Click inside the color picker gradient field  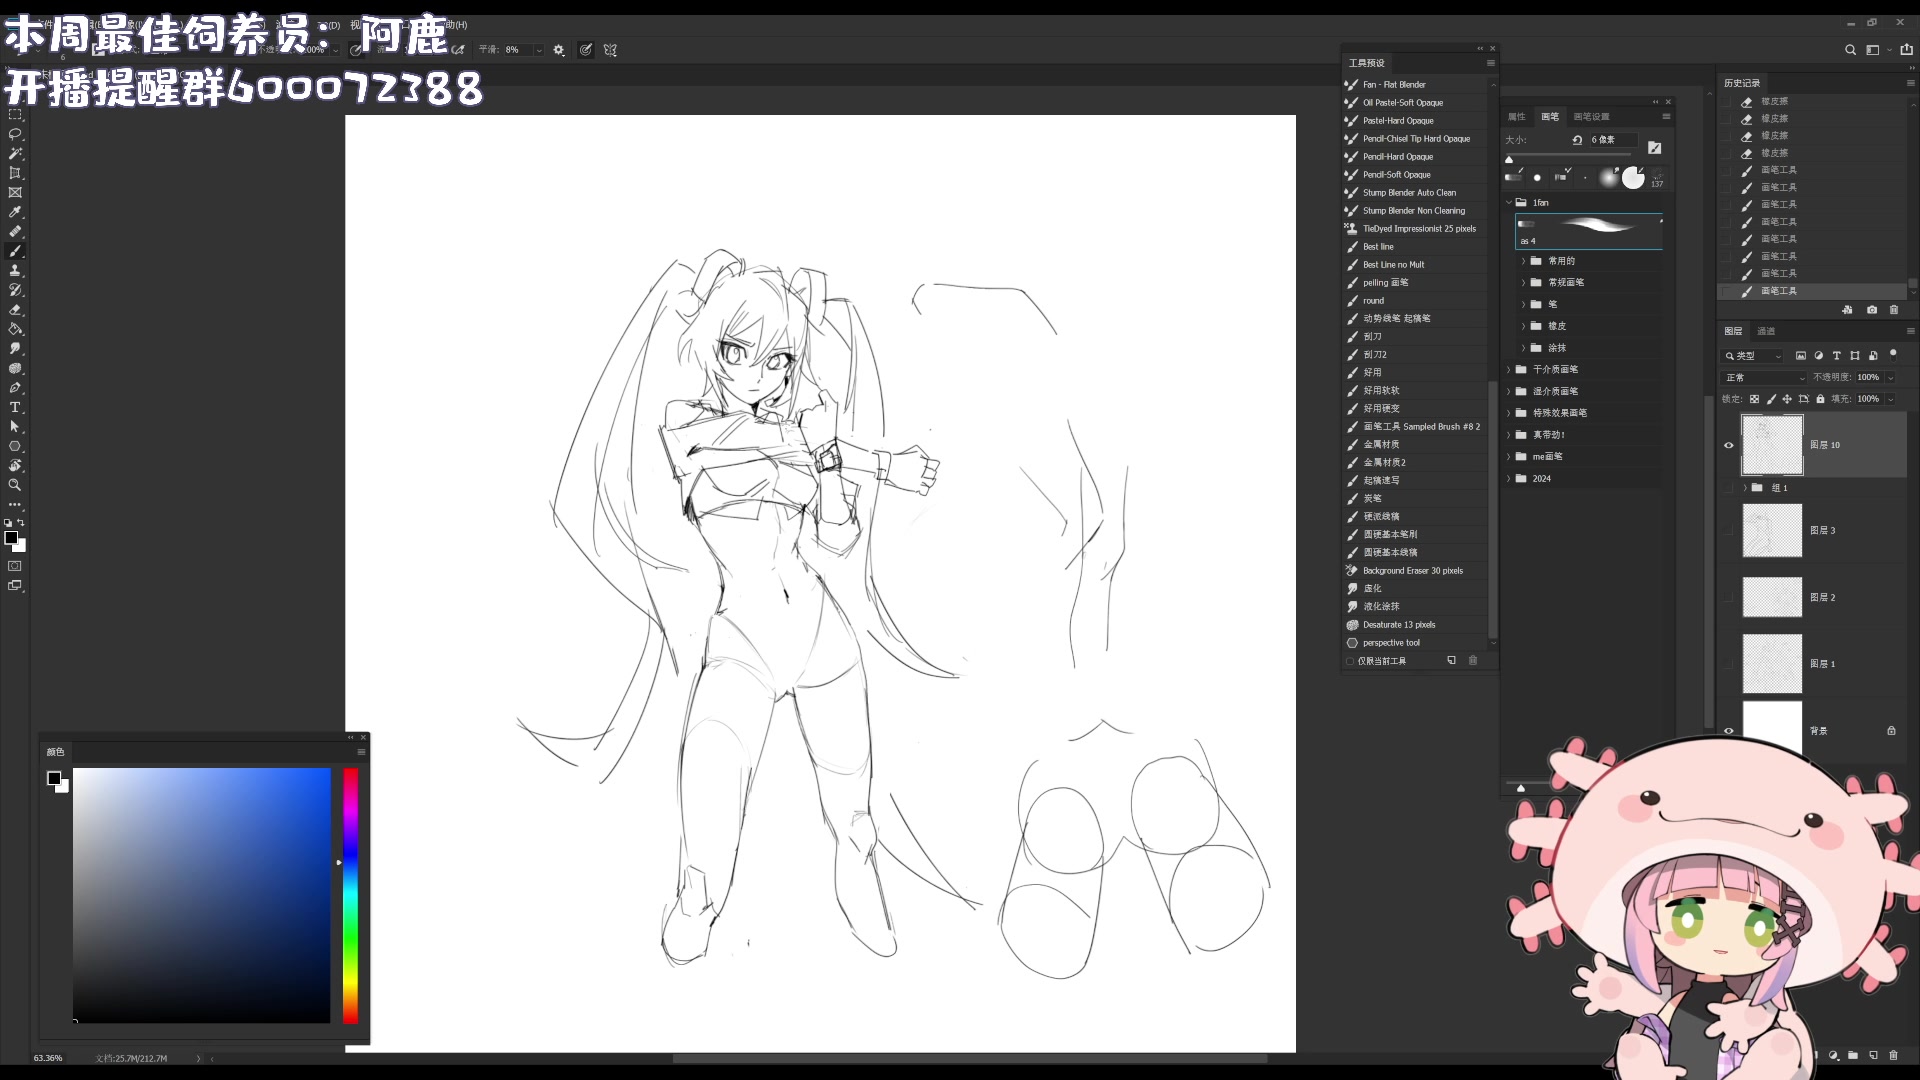pyautogui.click(x=201, y=895)
